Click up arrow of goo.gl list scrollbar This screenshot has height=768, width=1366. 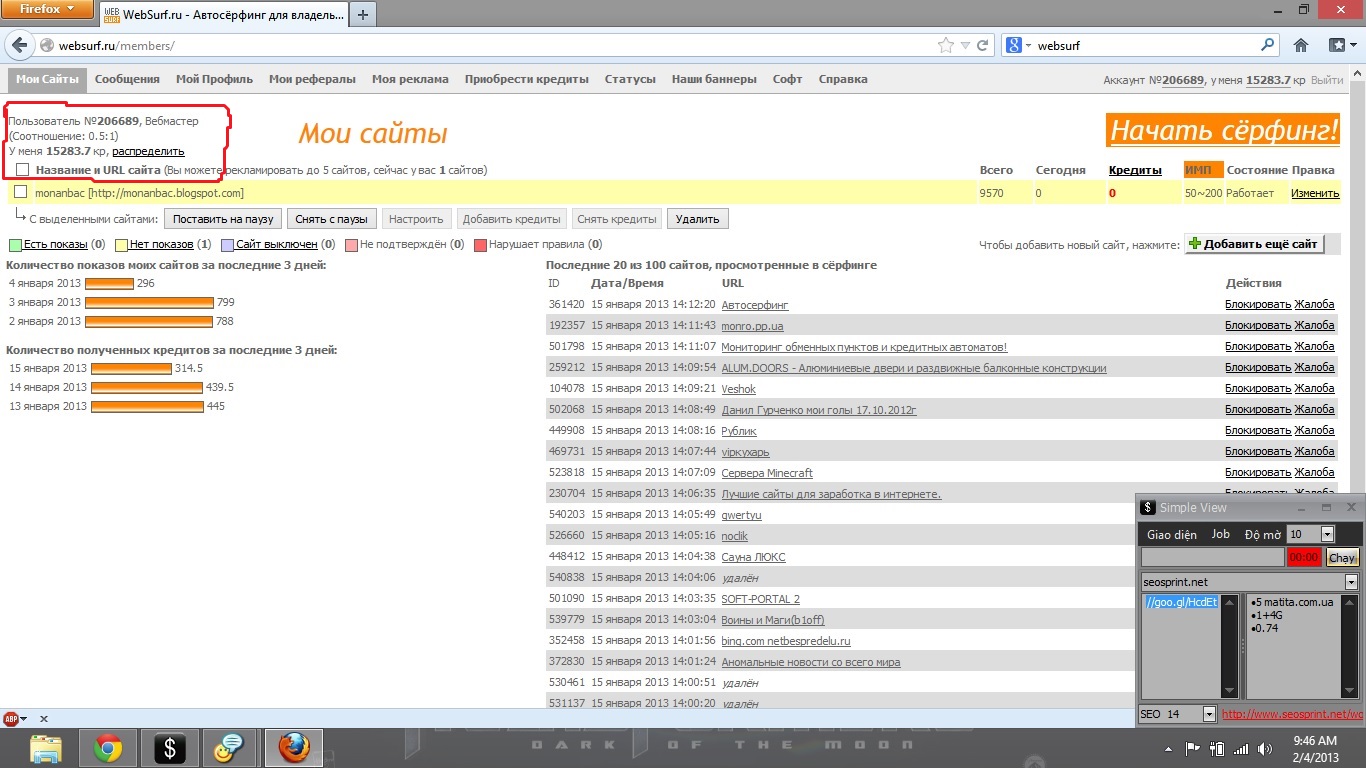1230,602
